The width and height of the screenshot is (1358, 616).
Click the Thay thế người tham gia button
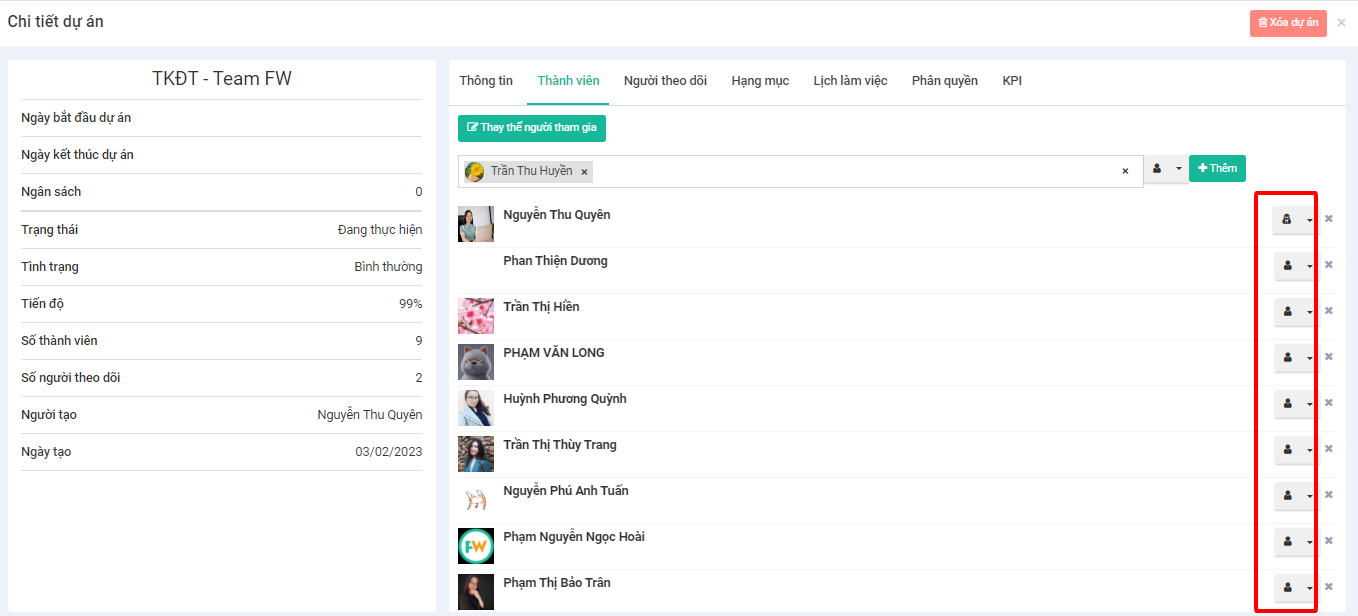coord(532,128)
